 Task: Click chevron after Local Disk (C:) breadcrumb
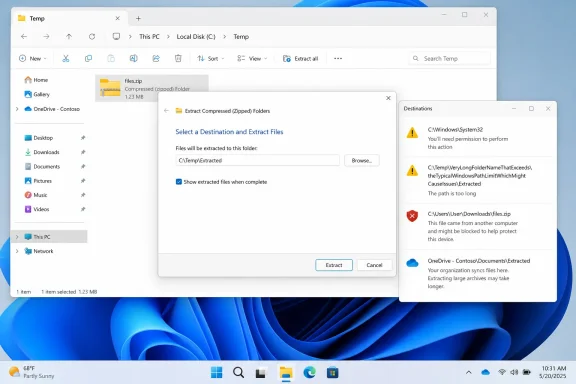coord(224,37)
